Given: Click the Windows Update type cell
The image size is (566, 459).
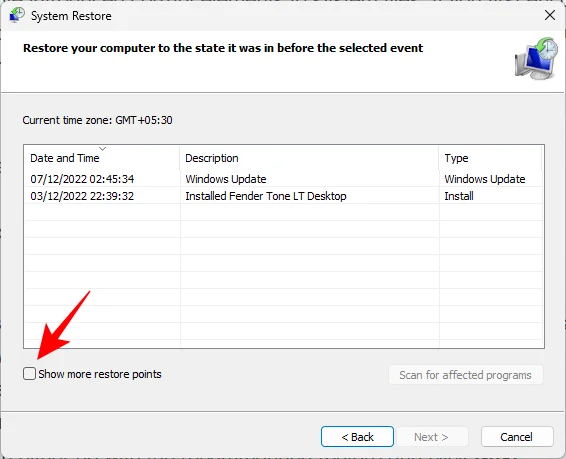Looking at the screenshot, I should point(485,179).
